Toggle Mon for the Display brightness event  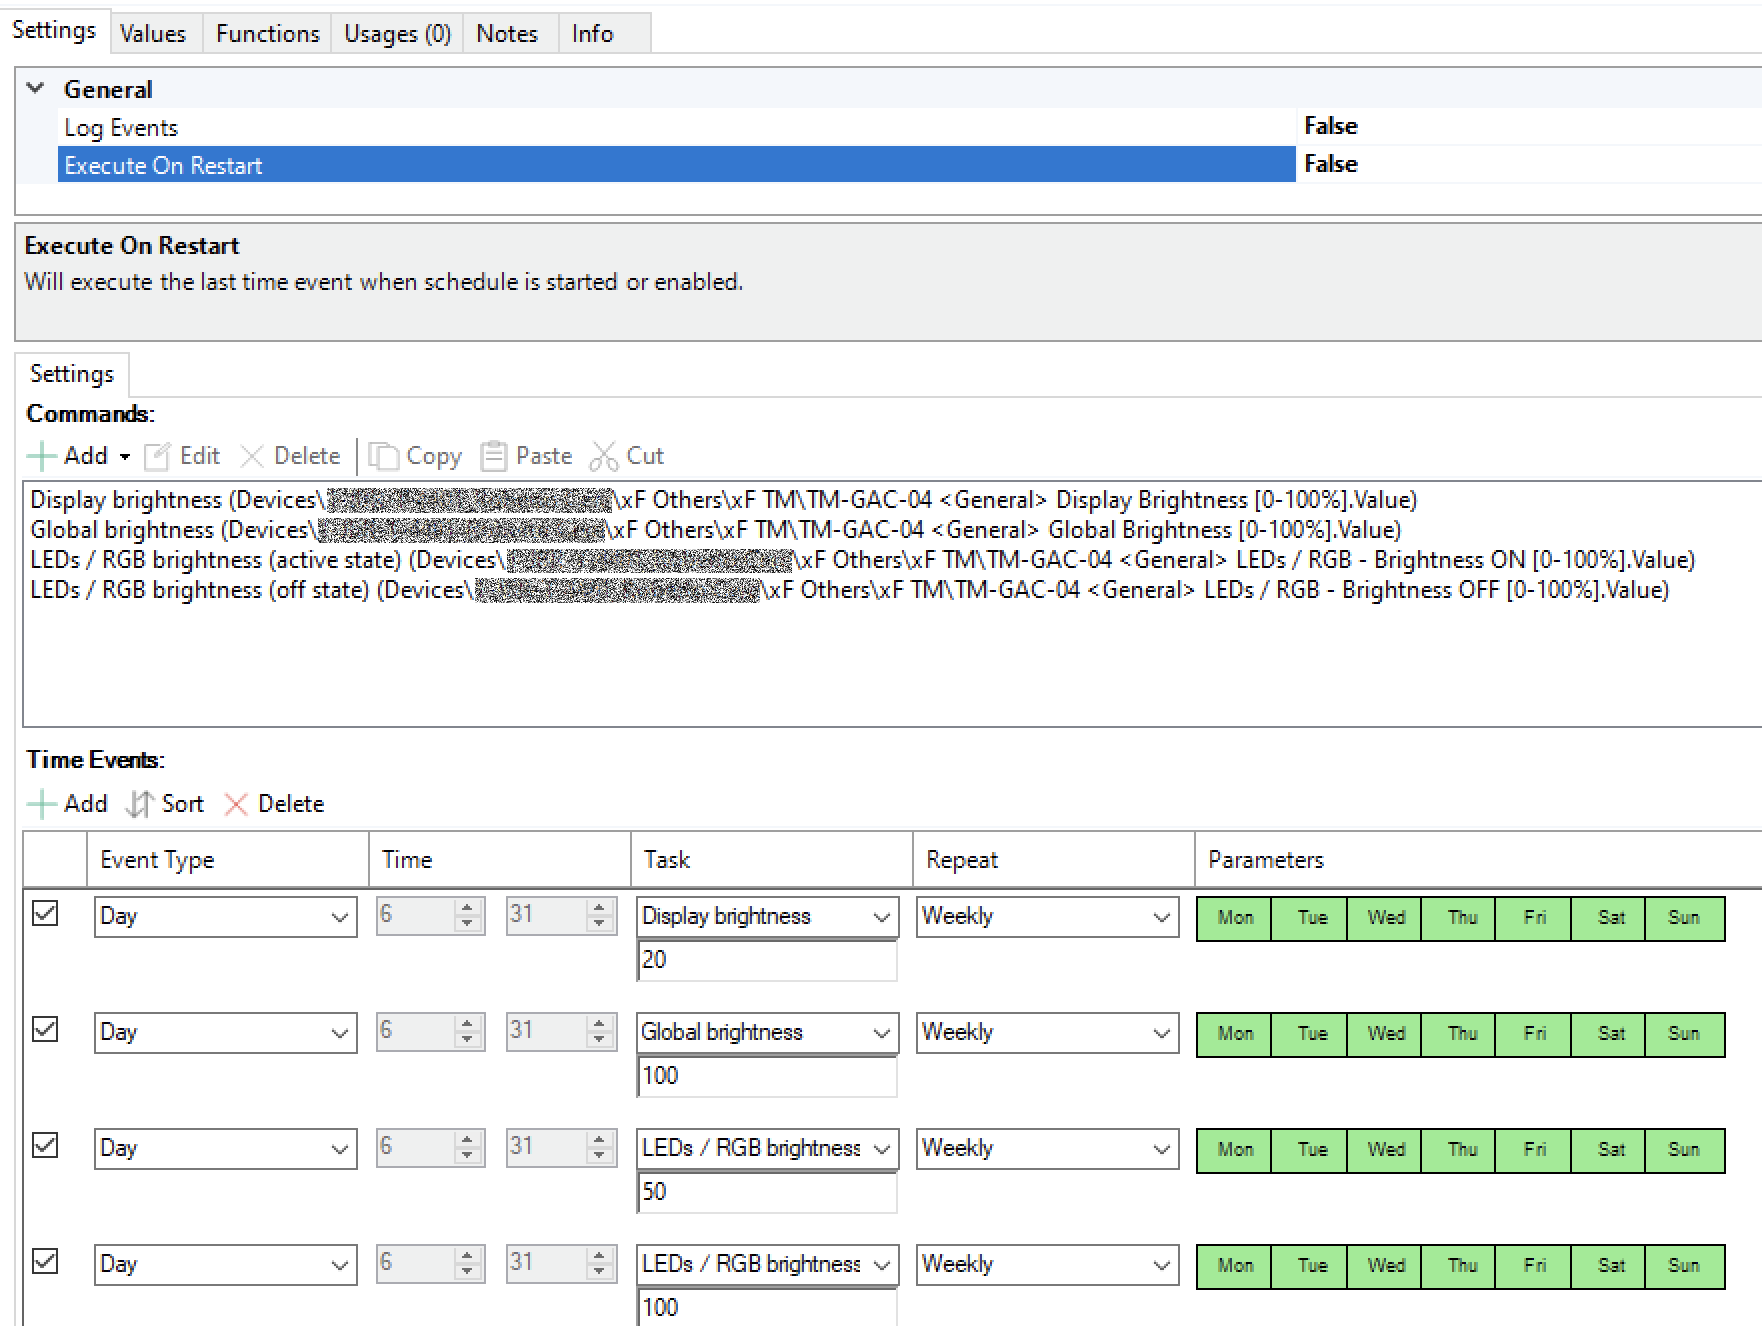tap(1234, 918)
